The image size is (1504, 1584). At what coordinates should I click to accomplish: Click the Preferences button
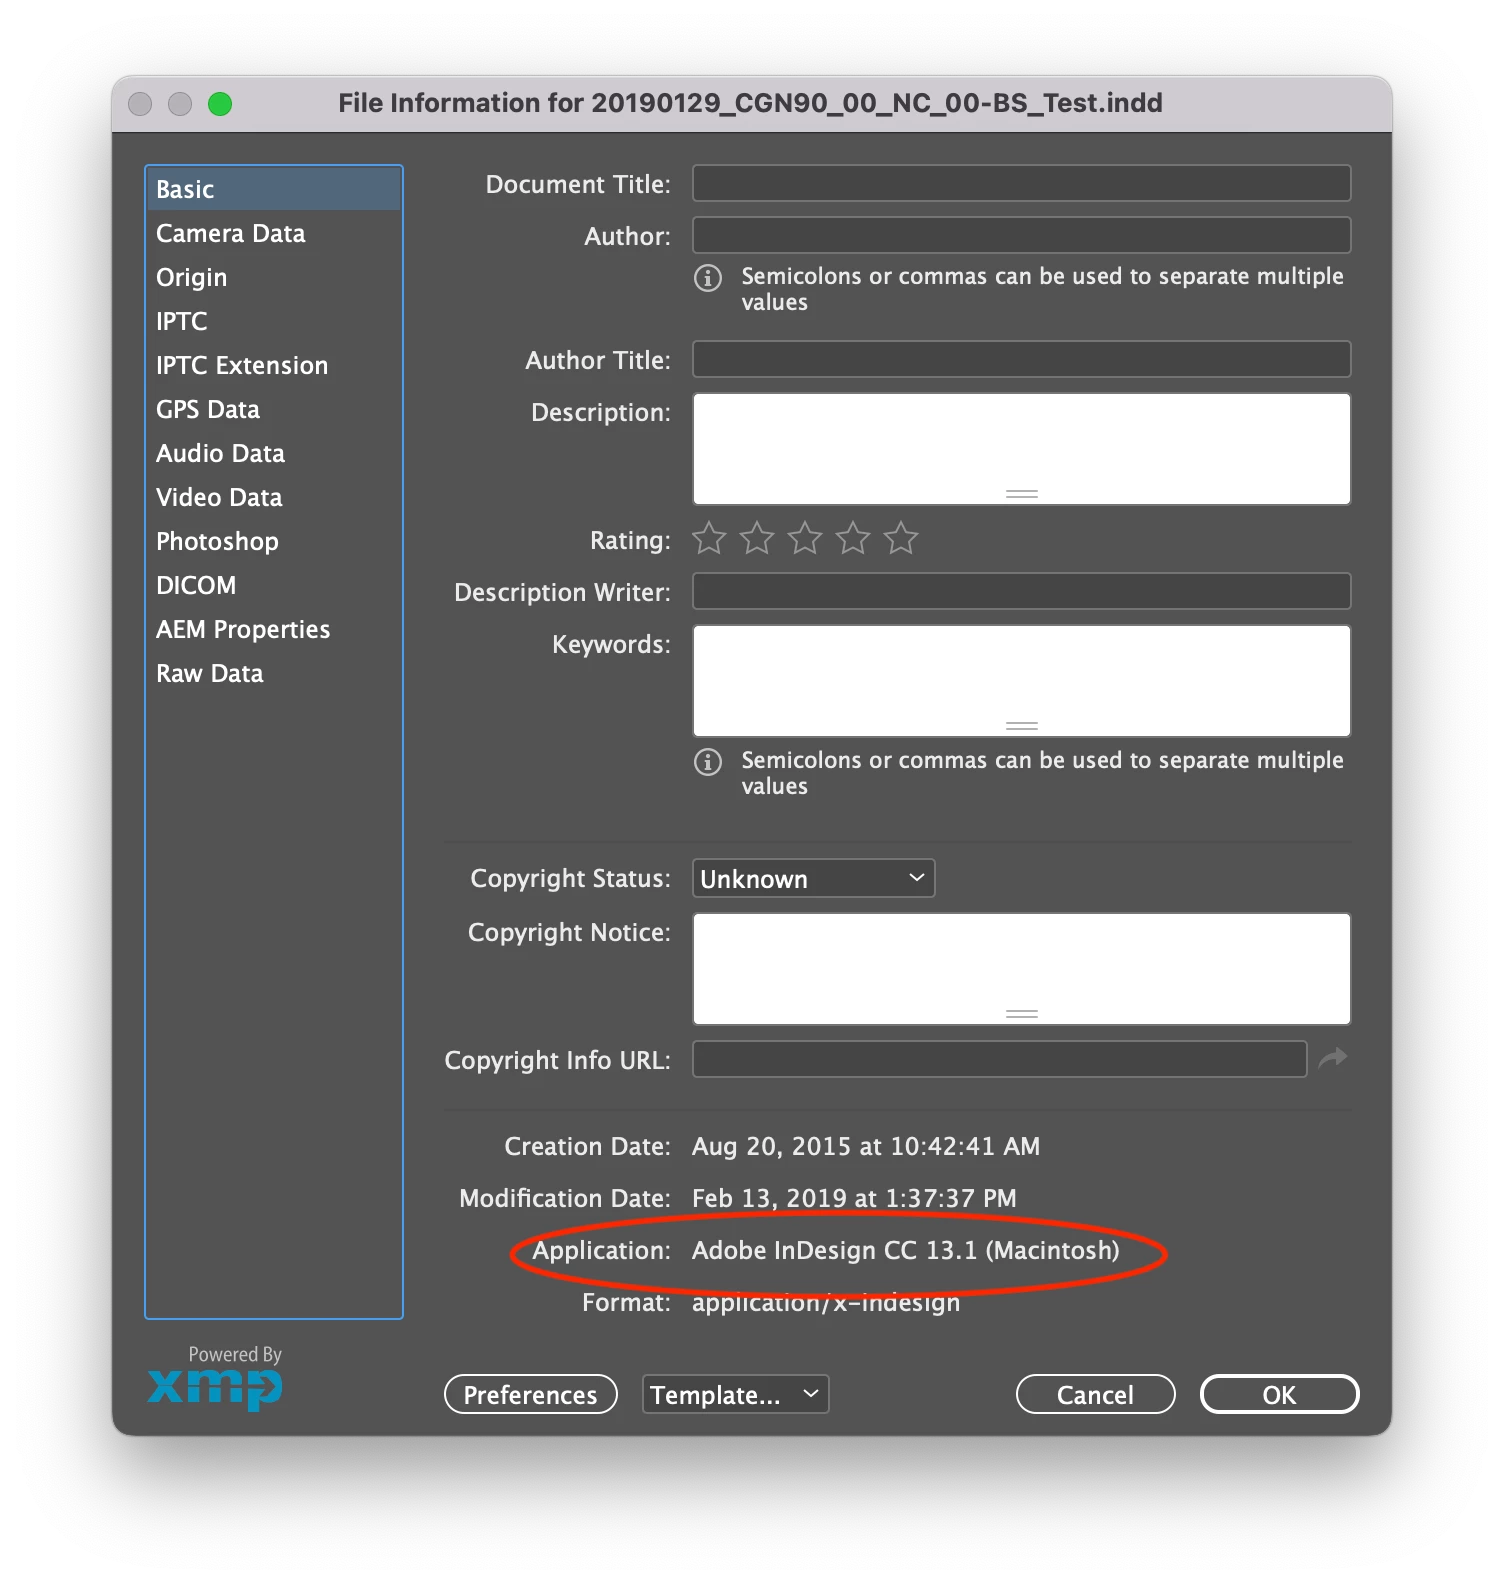tap(531, 1394)
